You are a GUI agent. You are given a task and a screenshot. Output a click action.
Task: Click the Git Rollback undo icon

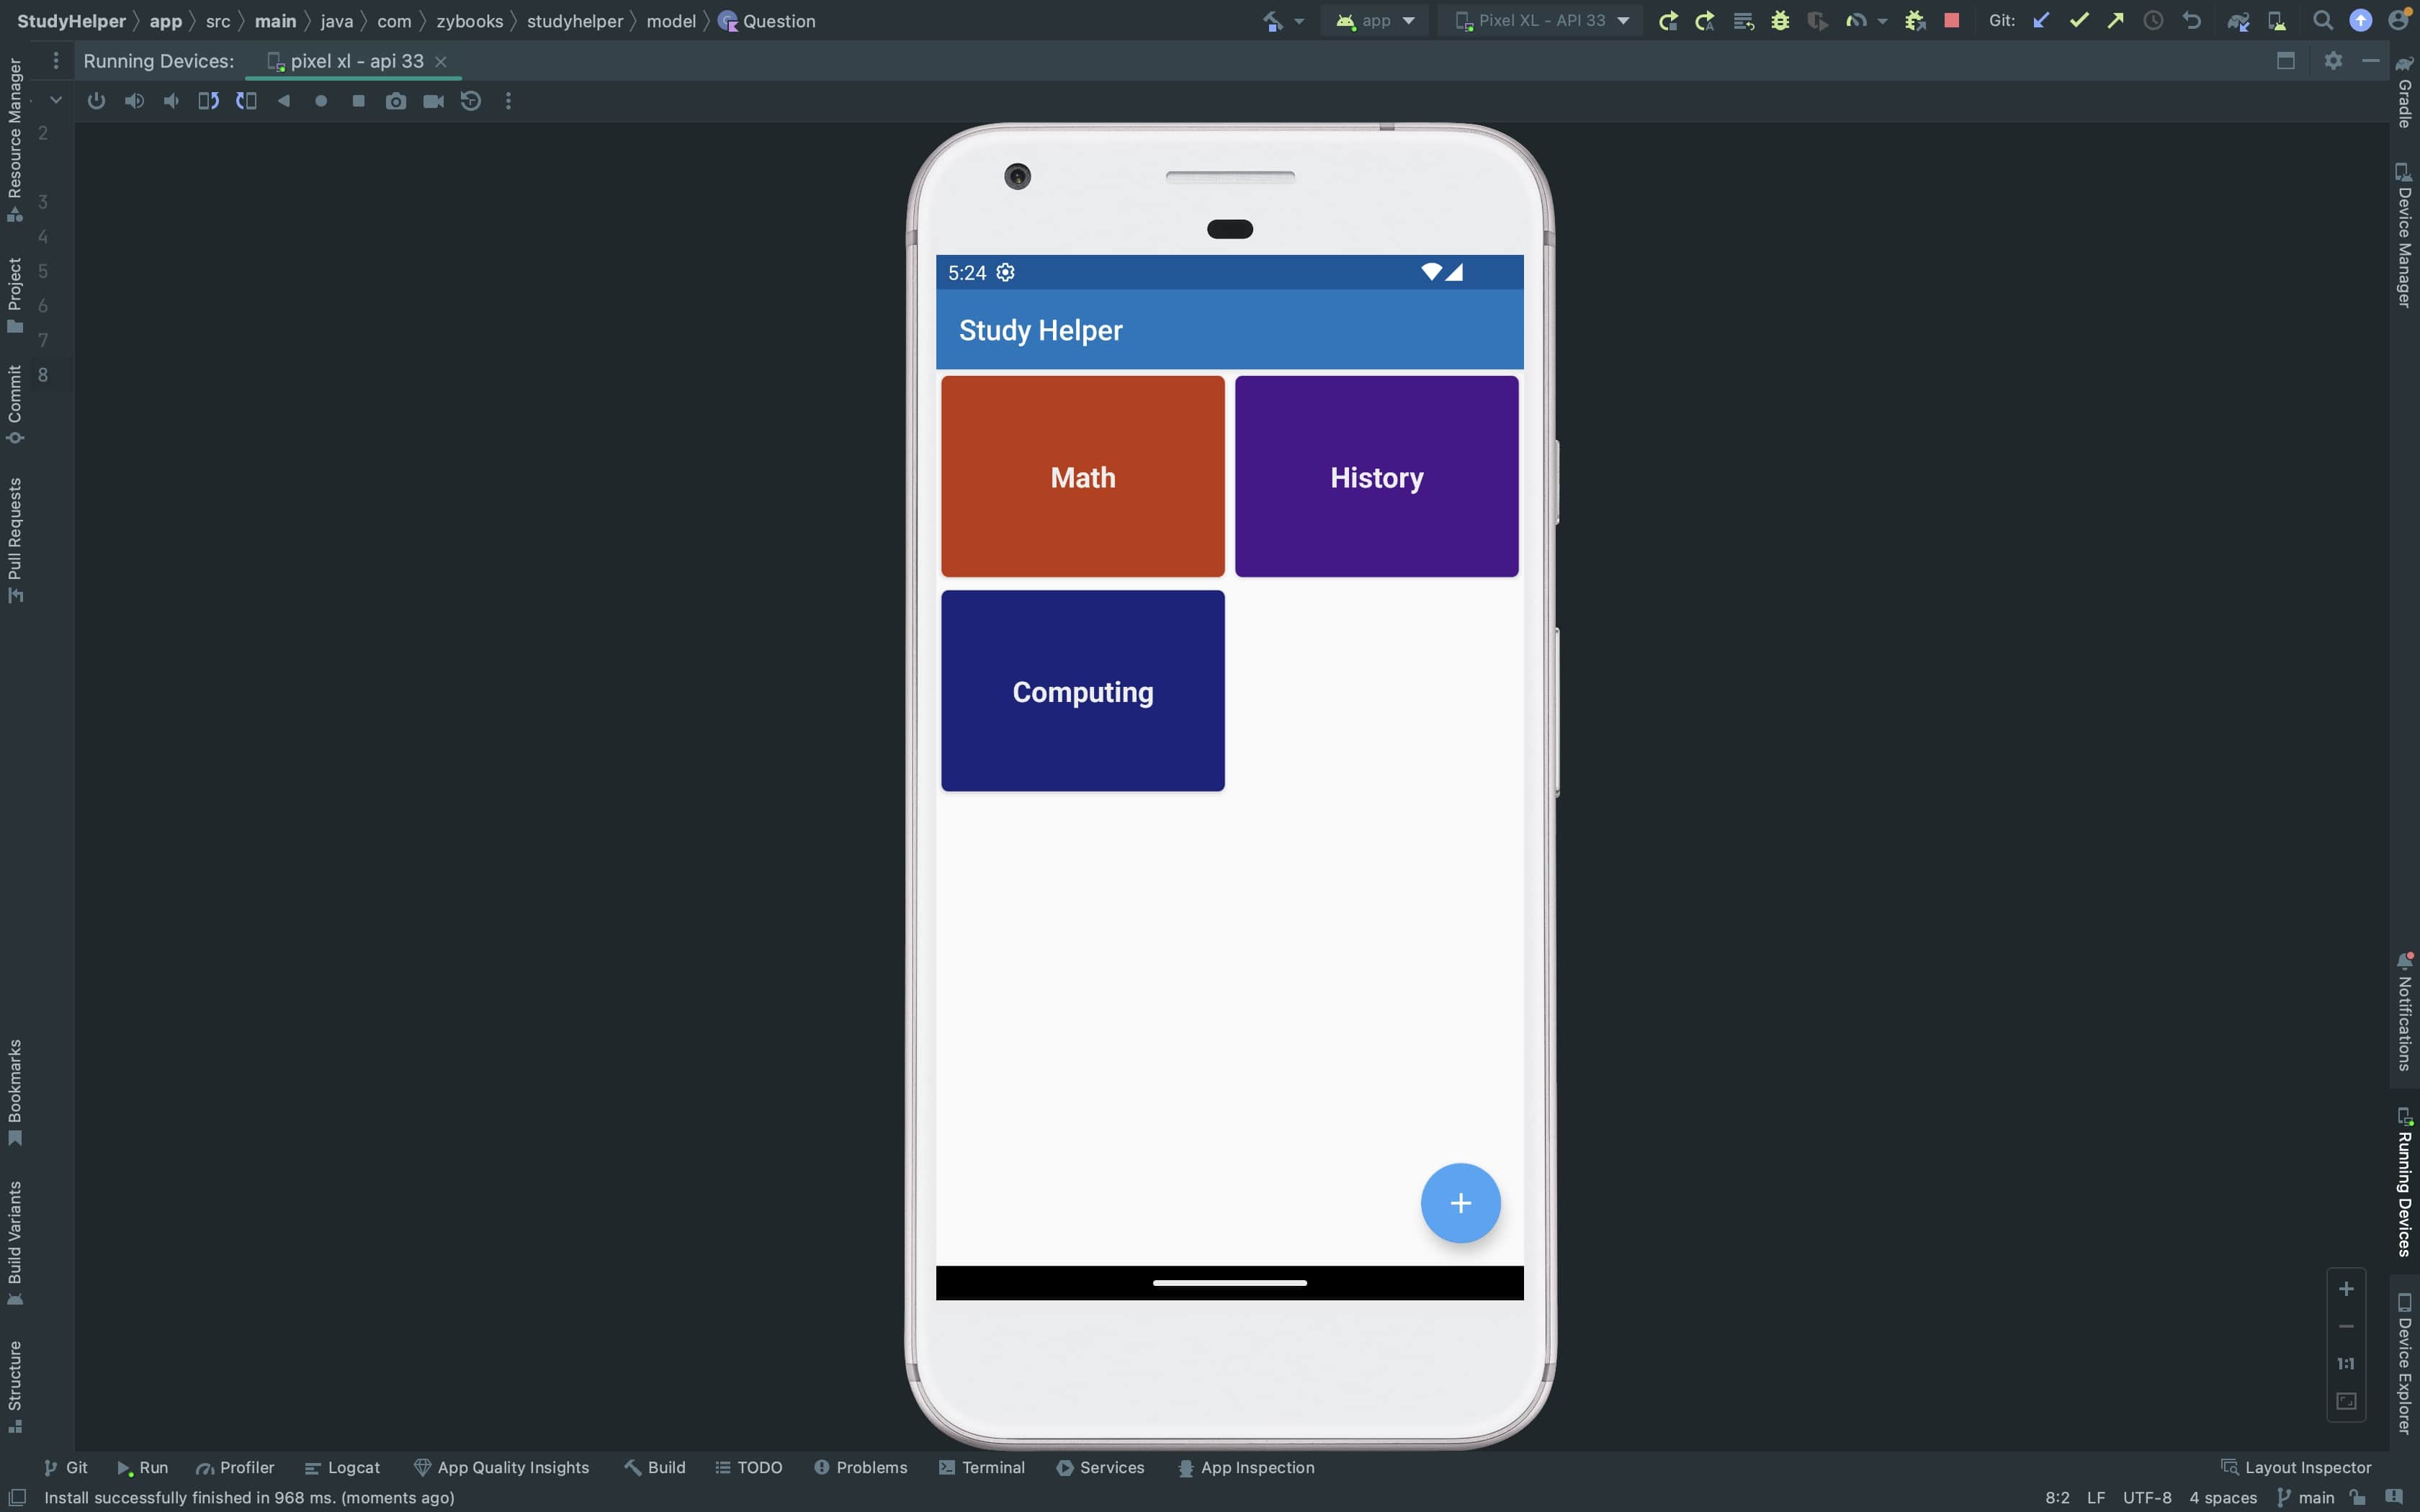point(2191,21)
